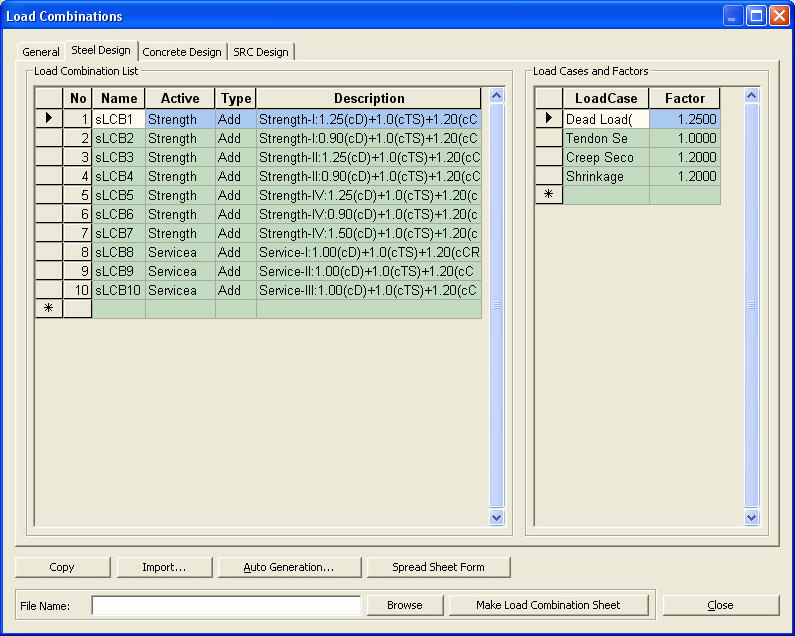Image resolution: width=795 pixels, height=636 pixels.
Task: Select row sLCB5 in combination list
Action: coord(118,195)
